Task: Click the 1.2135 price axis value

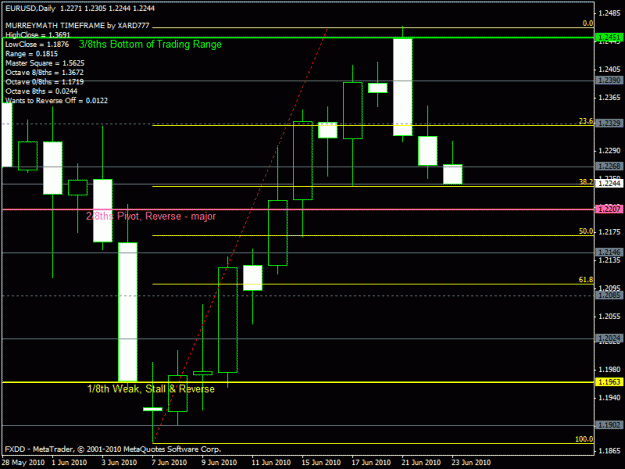Action: [x=610, y=260]
